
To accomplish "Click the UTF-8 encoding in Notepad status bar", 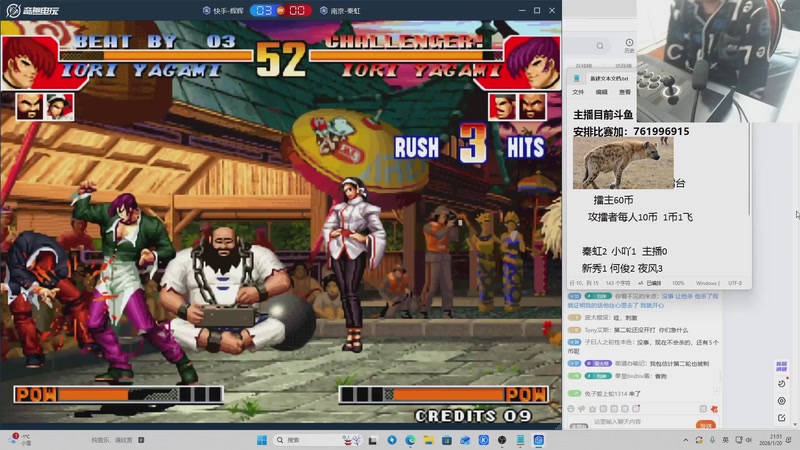I will (735, 283).
